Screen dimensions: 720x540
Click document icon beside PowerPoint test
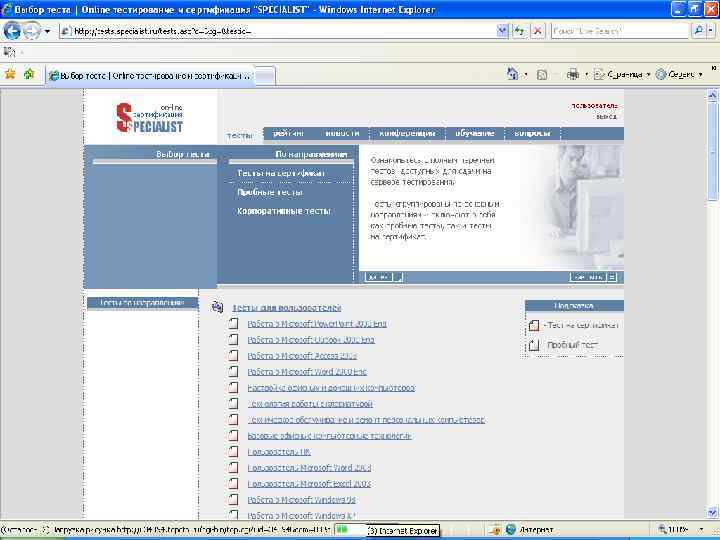[233, 323]
